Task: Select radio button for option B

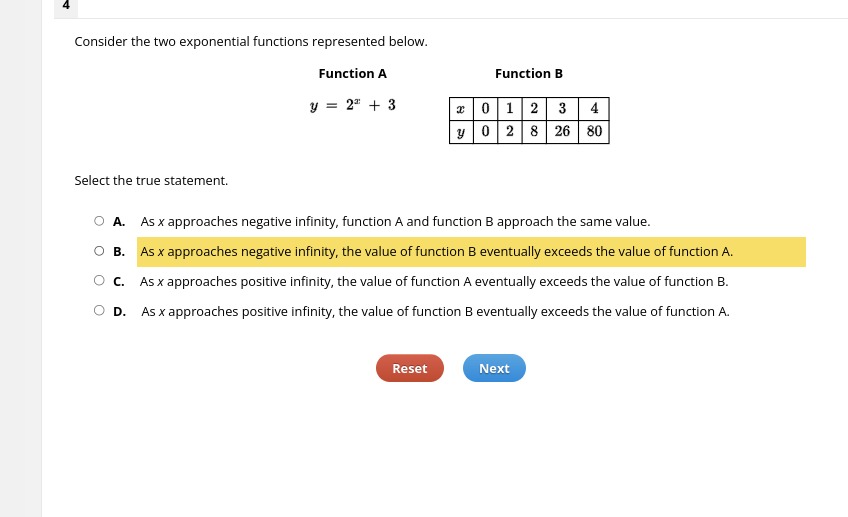Action: pos(99,251)
